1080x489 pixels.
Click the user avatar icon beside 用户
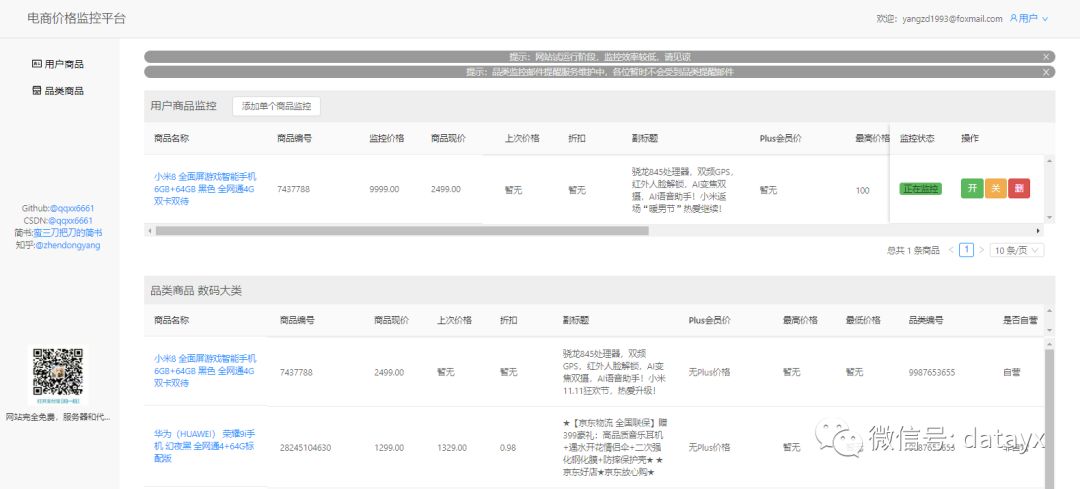pyautogui.click(x=1013, y=19)
